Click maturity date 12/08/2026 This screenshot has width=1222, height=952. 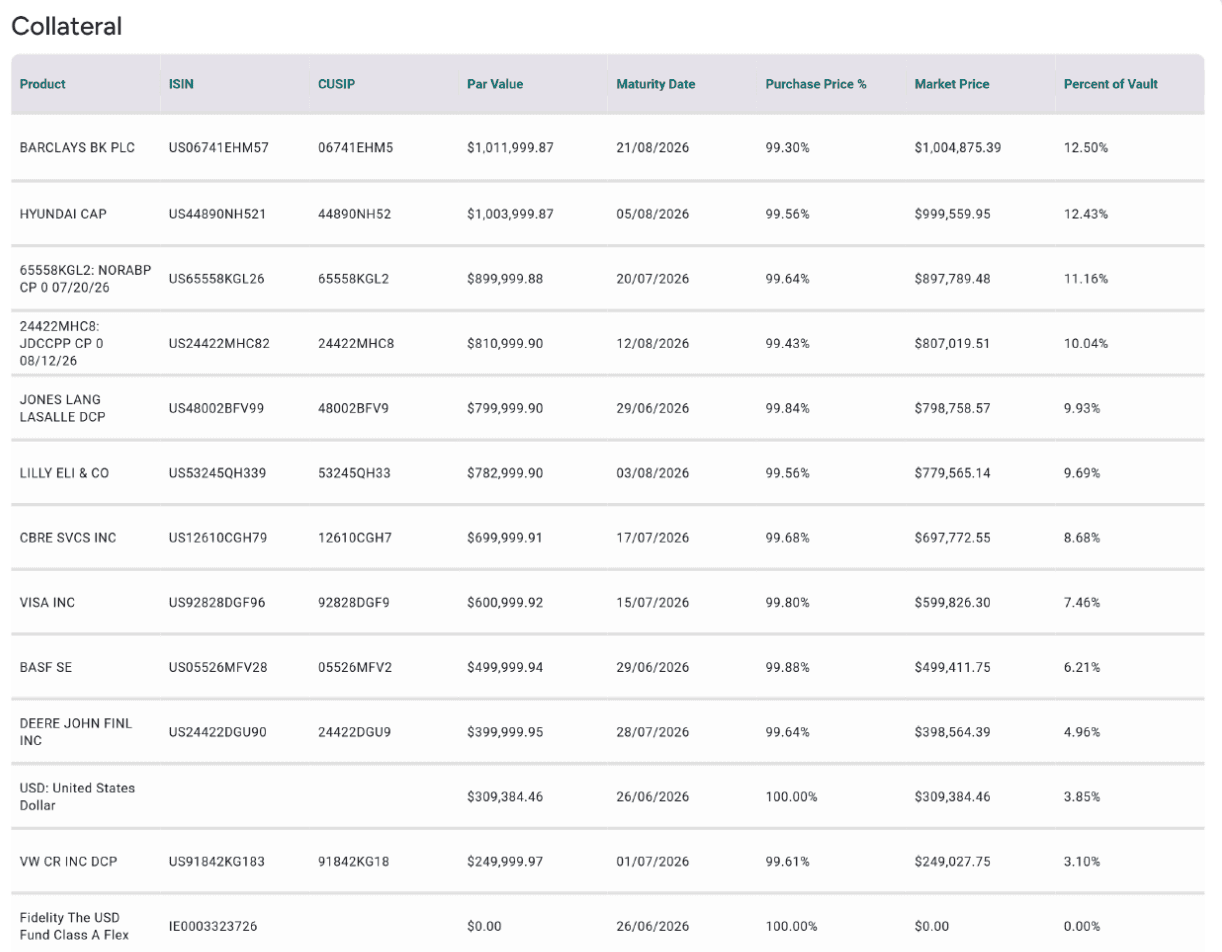[653, 344]
